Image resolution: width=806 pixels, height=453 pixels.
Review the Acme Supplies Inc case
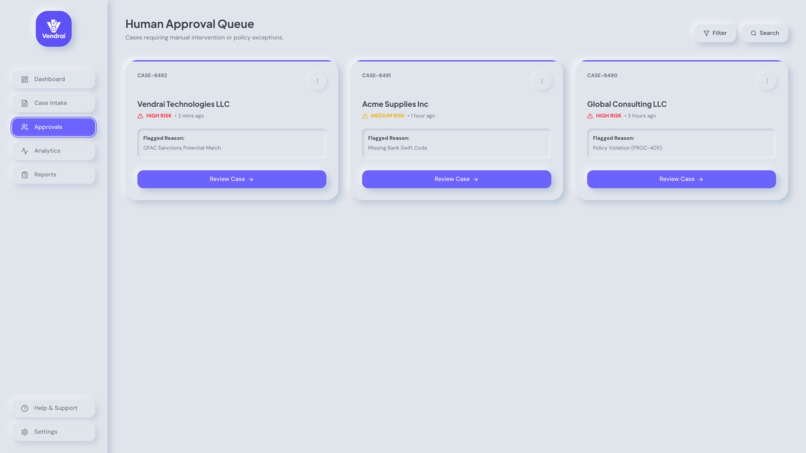point(456,179)
